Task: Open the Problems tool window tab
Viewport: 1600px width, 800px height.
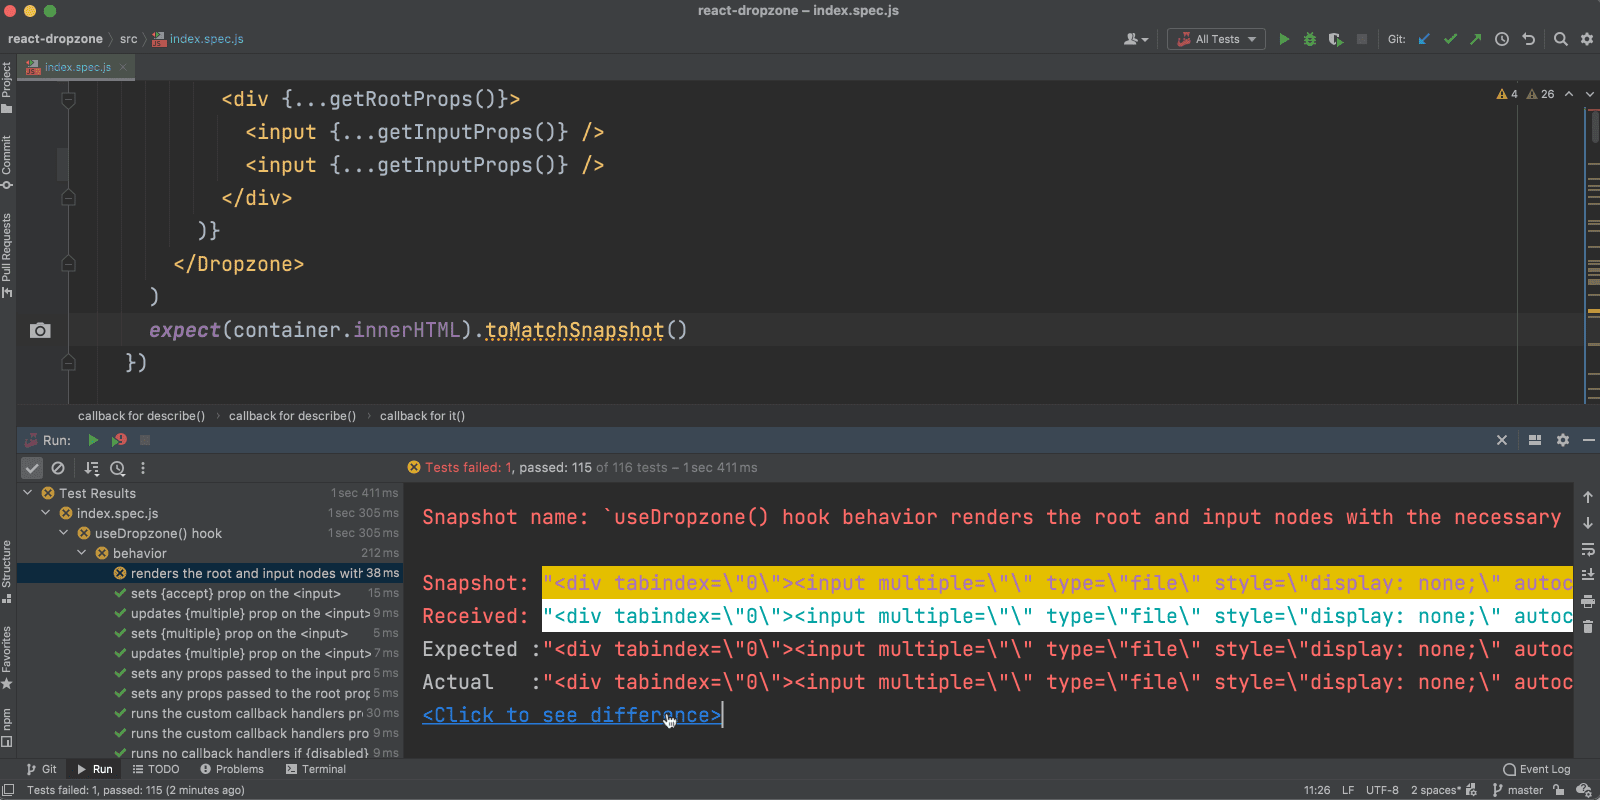Action: pyautogui.click(x=232, y=769)
